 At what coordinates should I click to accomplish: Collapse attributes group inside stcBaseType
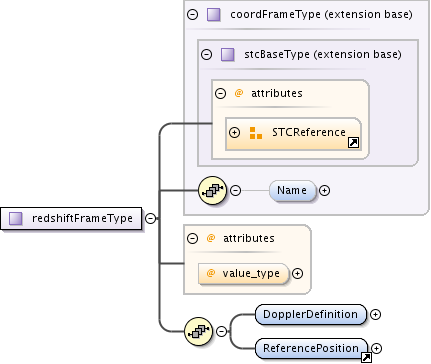point(220,93)
